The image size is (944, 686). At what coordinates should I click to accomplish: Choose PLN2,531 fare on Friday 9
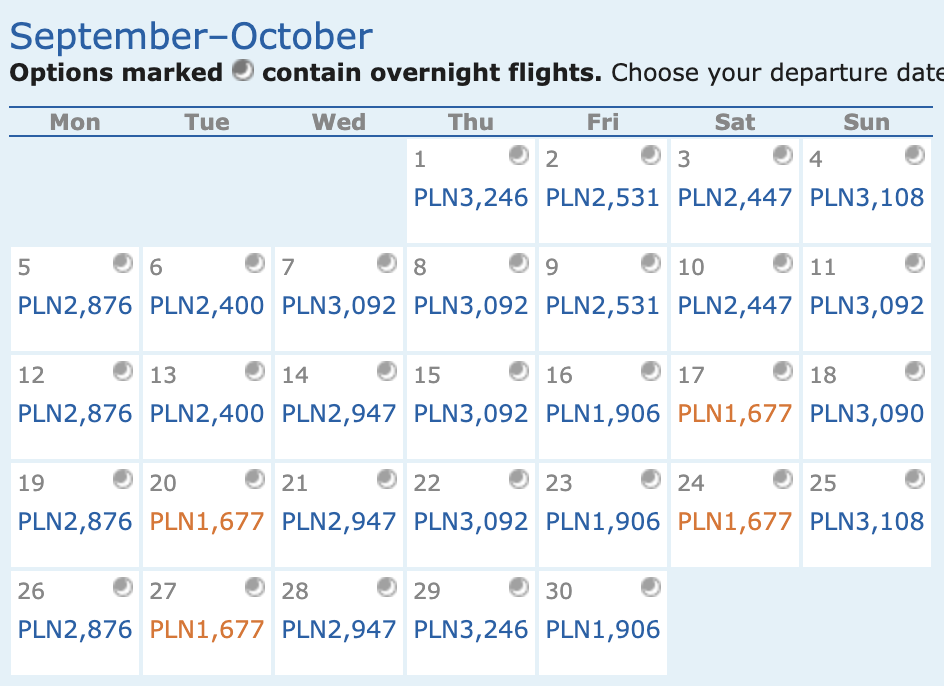603,305
